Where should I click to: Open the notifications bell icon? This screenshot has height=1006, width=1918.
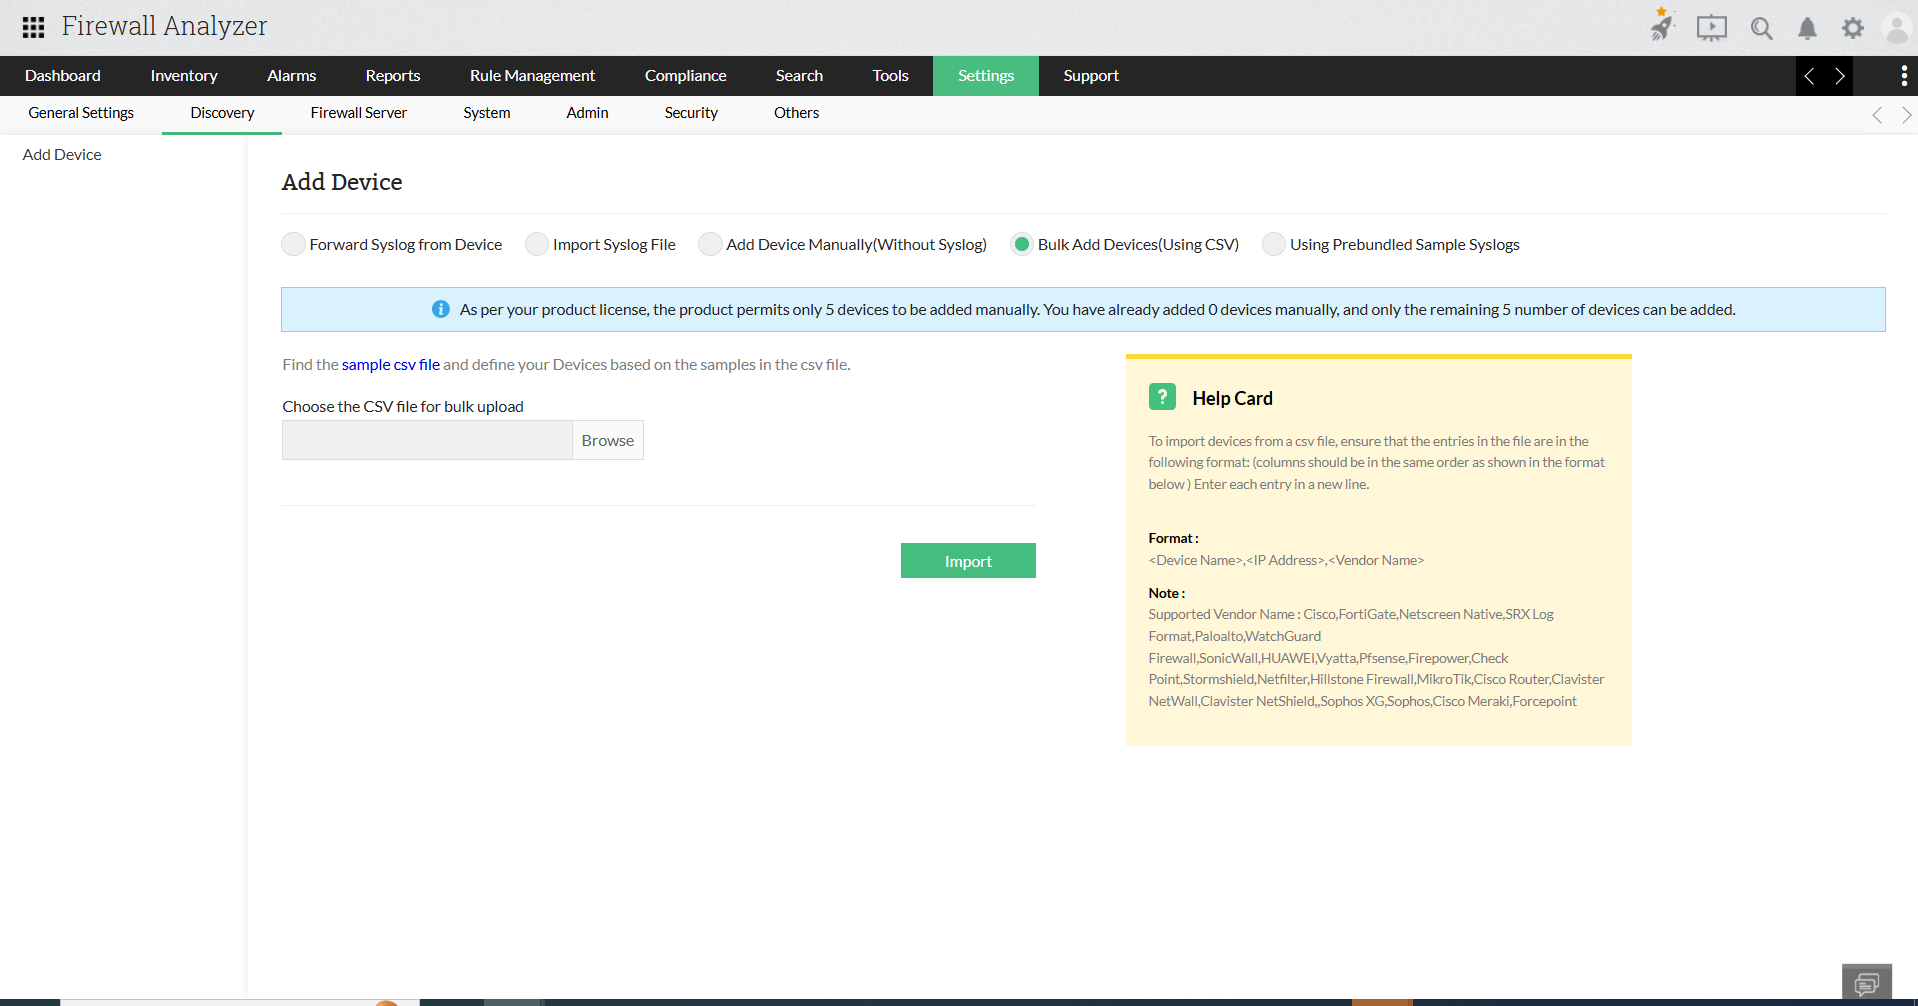[1807, 28]
